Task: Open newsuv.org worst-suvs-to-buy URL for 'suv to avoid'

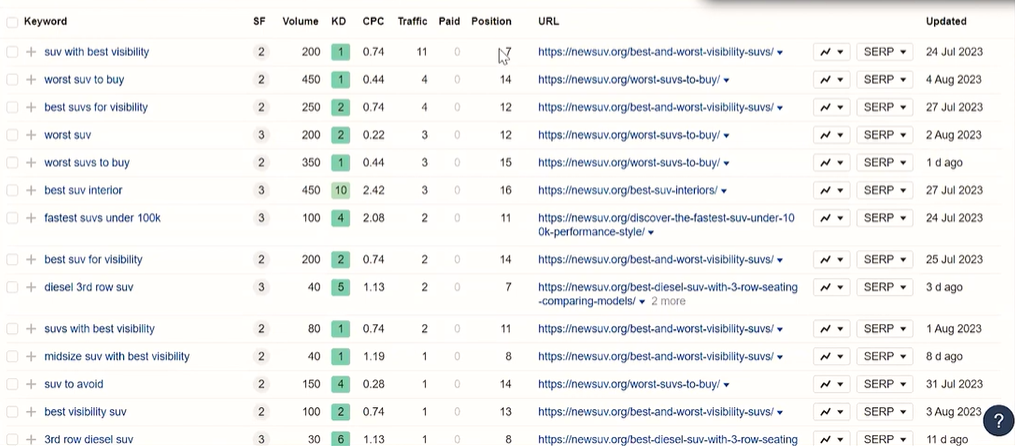Action: 628,384
